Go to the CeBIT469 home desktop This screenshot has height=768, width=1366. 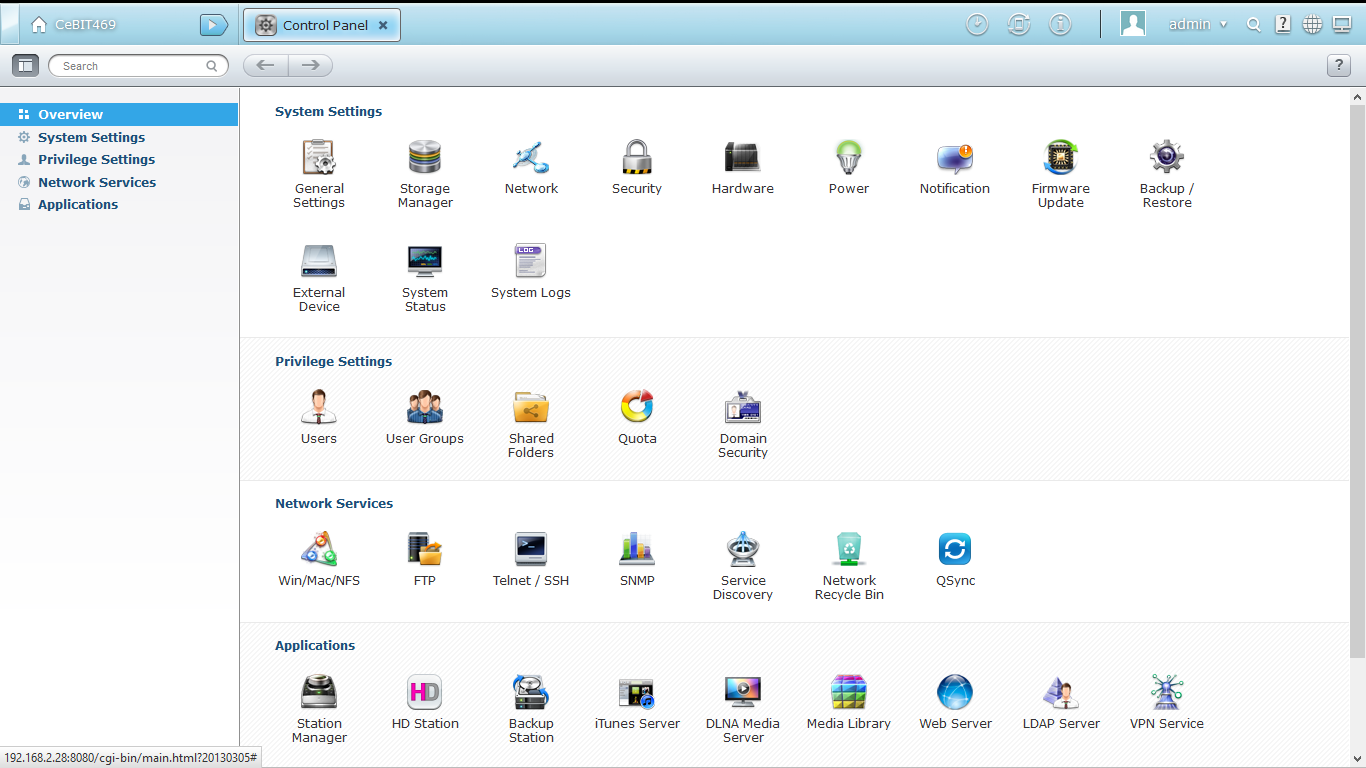[73, 24]
